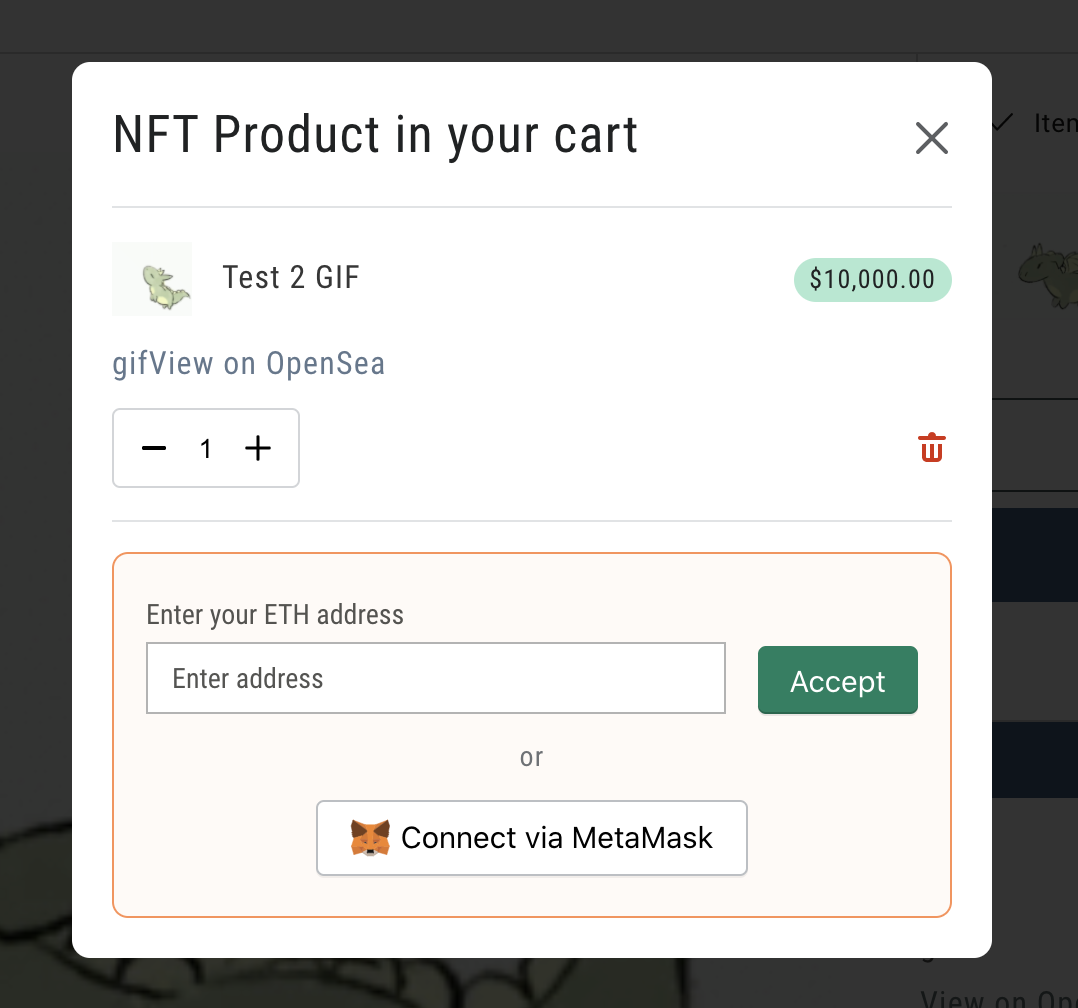1078x1008 pixels.
Task: Focus the Enter address input field
Action: pos(436,678)
